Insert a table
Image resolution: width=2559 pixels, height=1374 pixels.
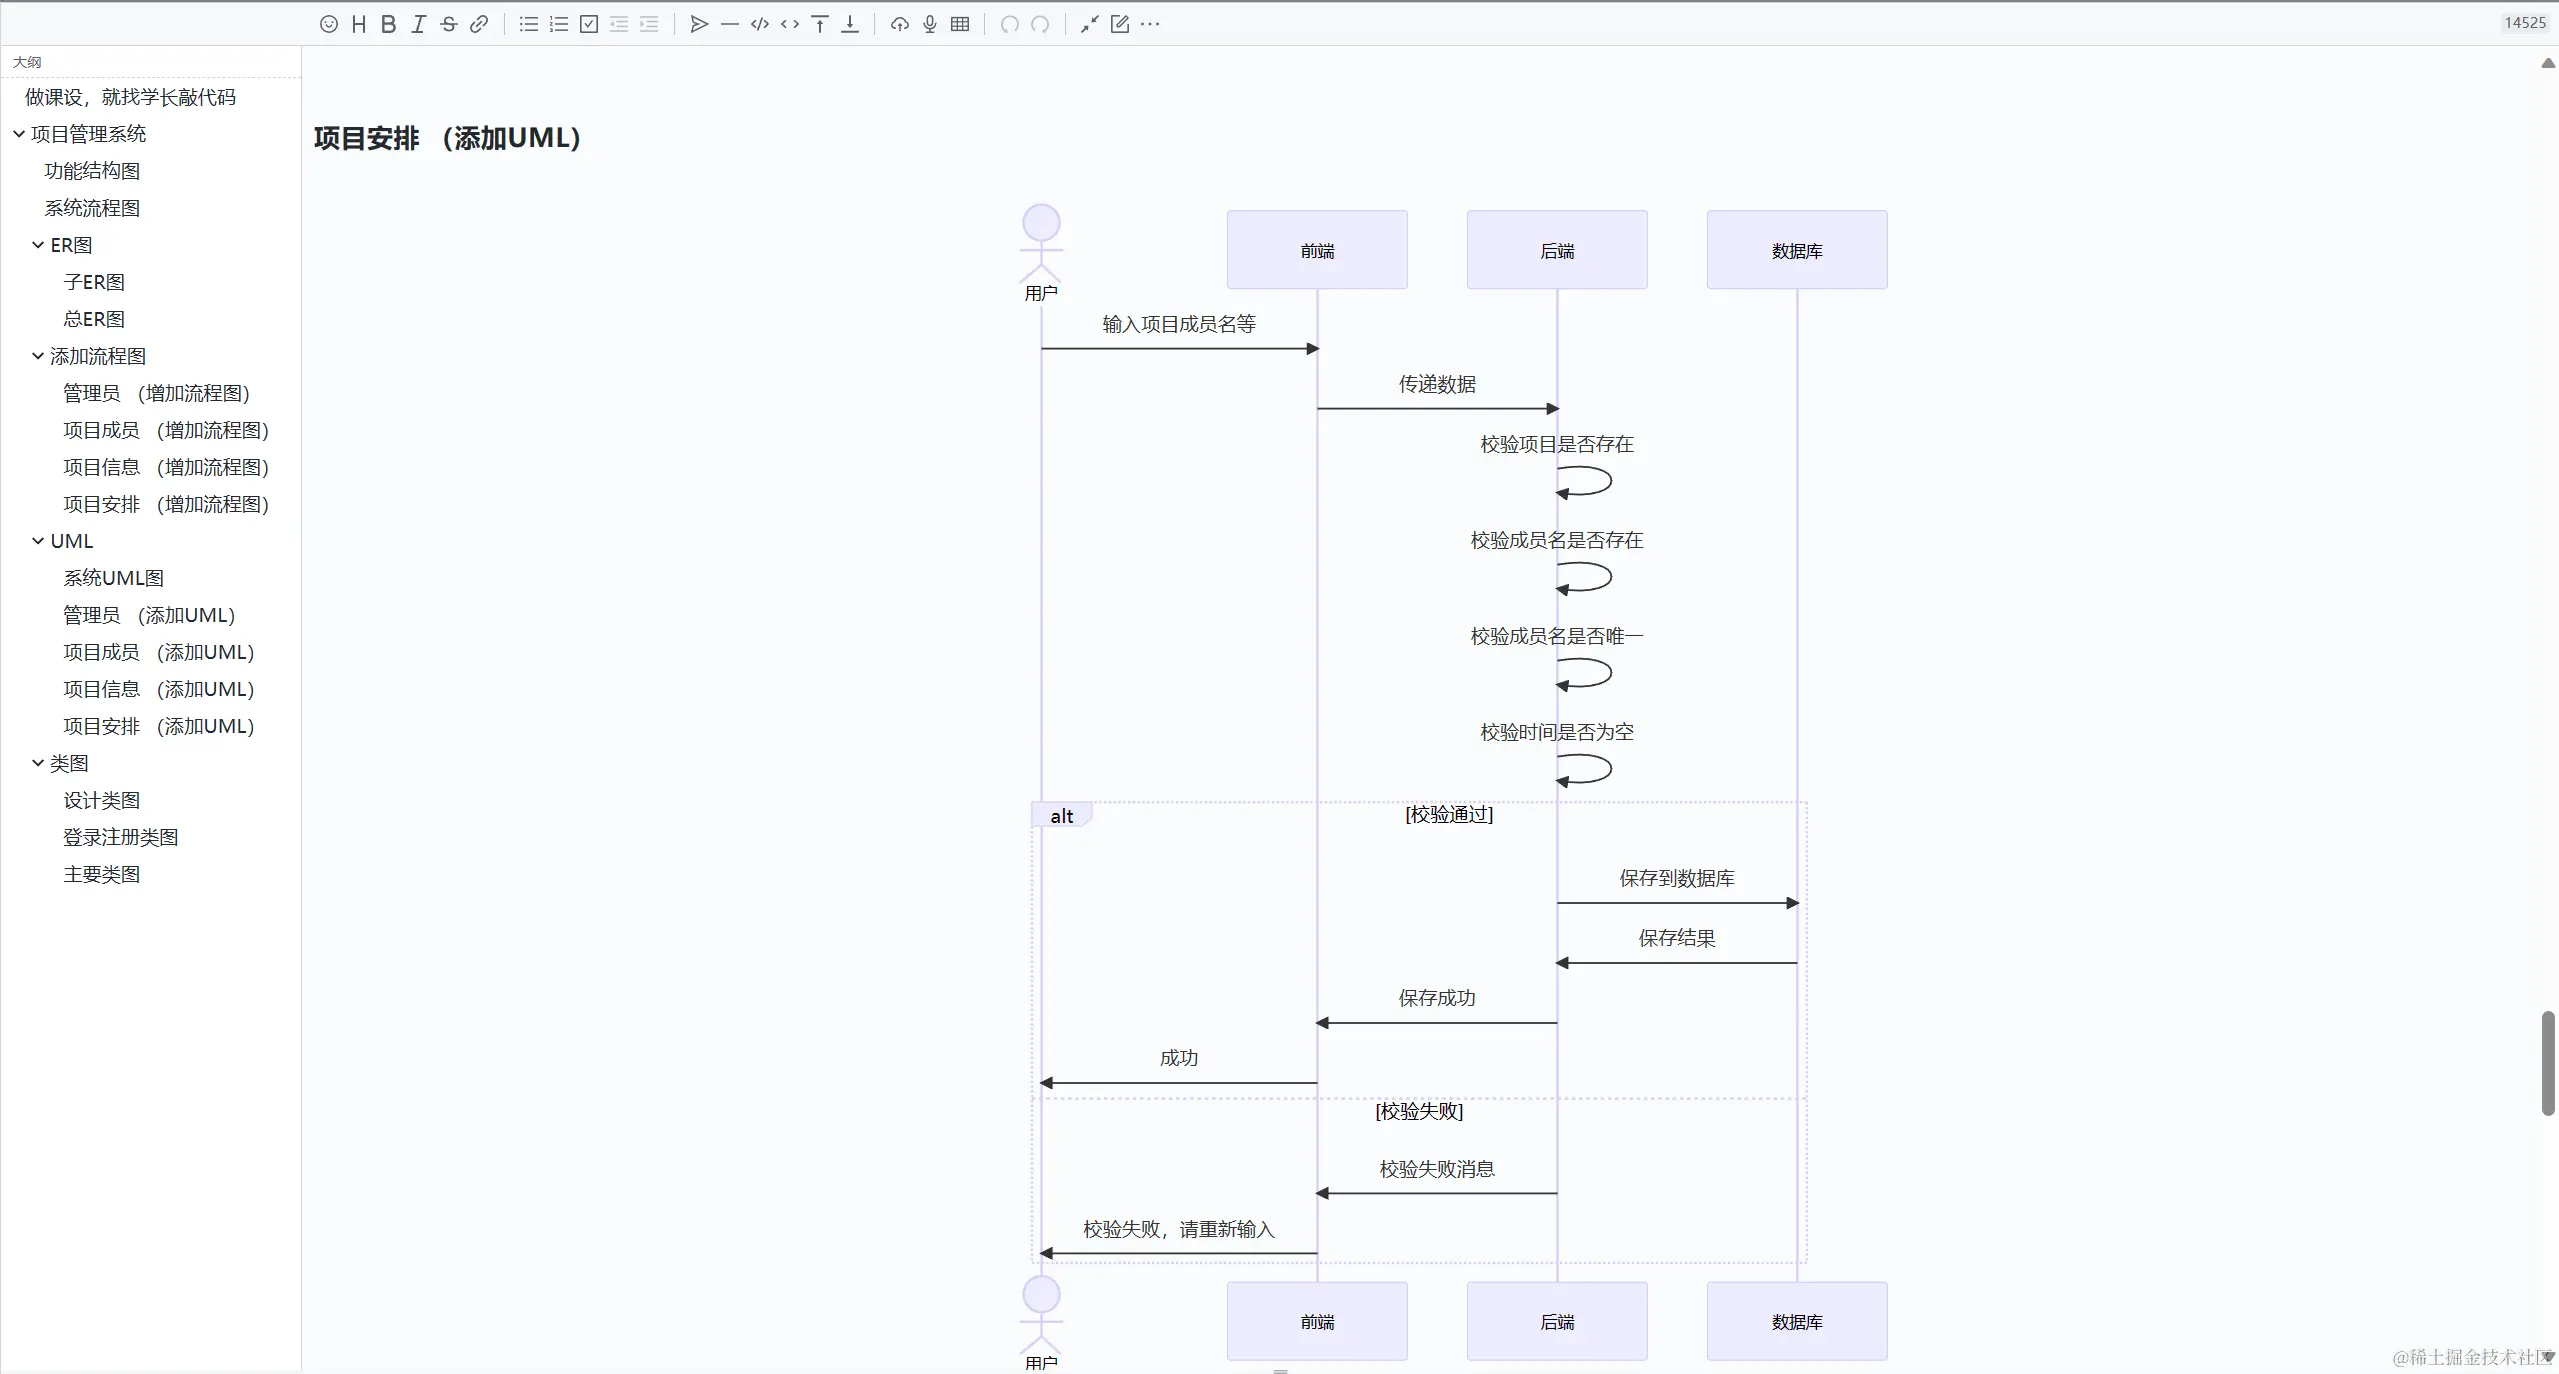tap(960, 24)
